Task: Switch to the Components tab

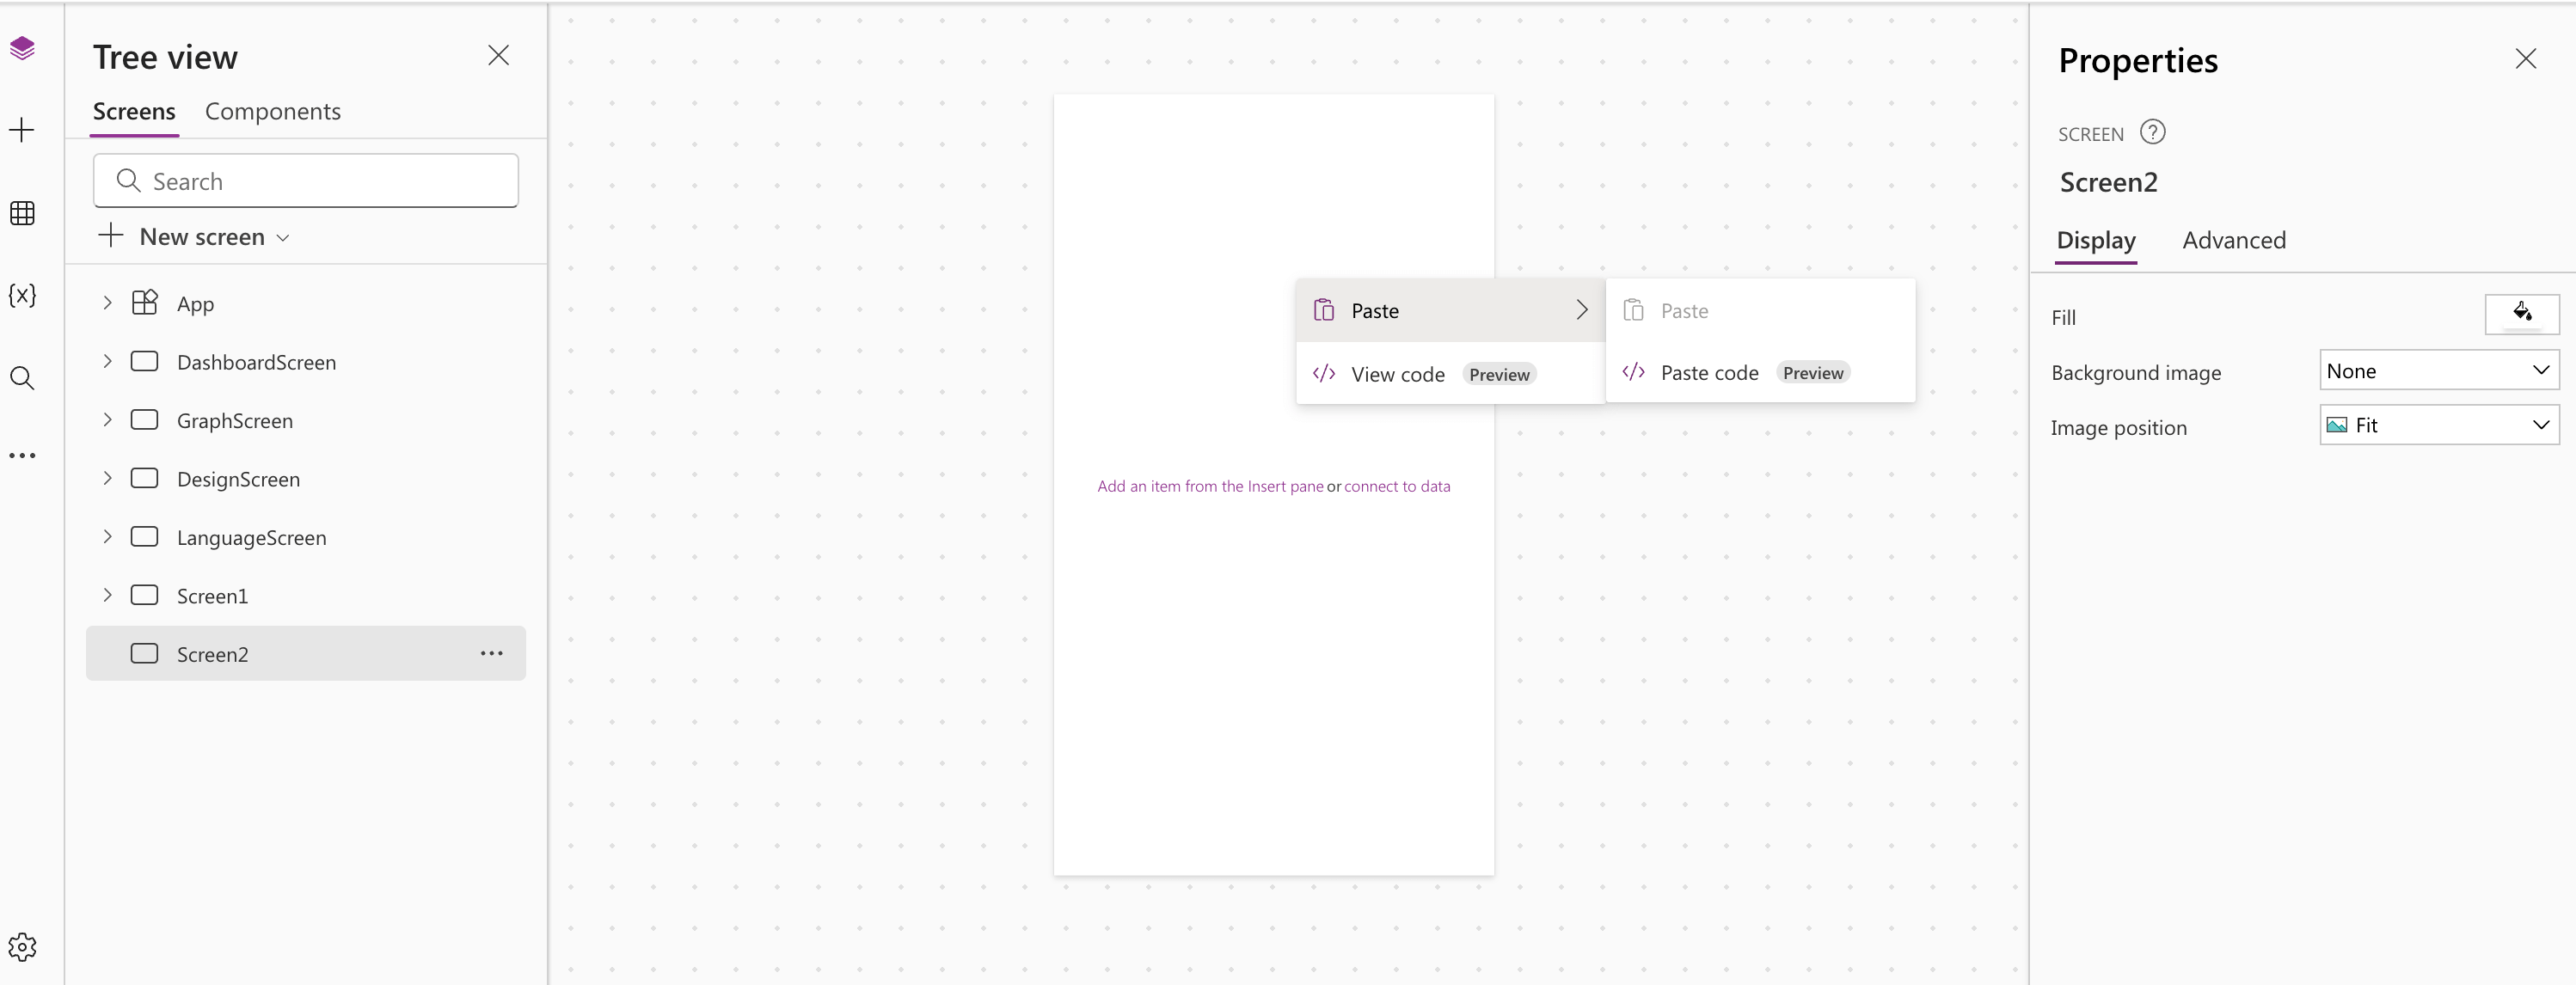Action: coord(273,111)
